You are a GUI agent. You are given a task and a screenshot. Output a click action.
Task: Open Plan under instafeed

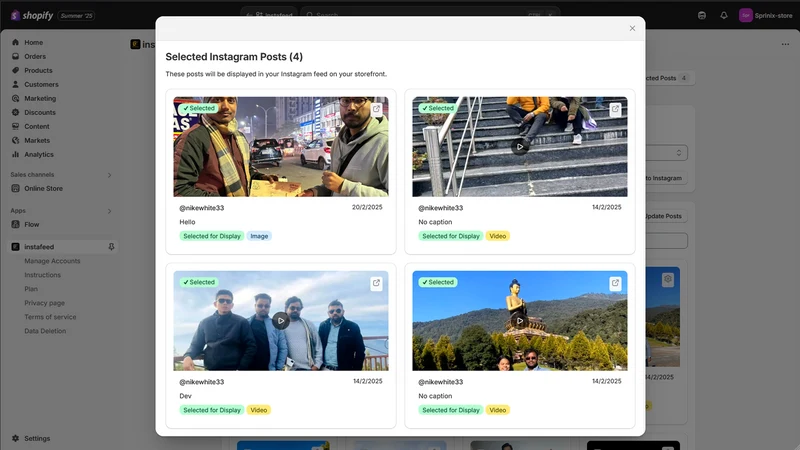pyautogui.click(x=31, y=289)
